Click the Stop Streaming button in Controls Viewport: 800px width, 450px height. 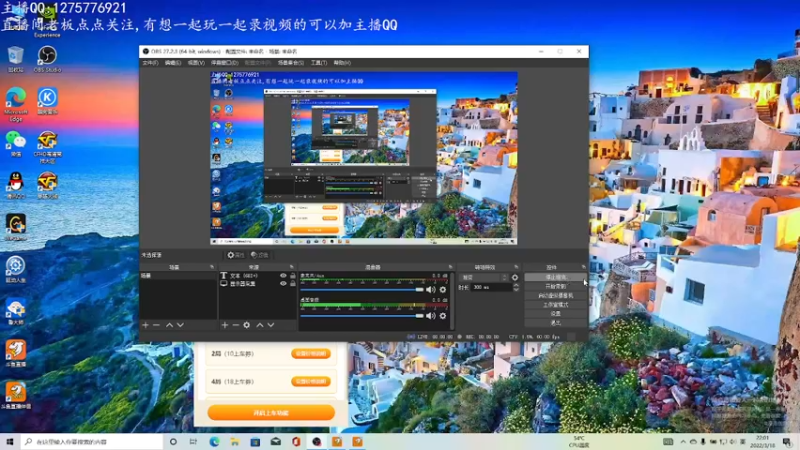click(x=555, y=277)
